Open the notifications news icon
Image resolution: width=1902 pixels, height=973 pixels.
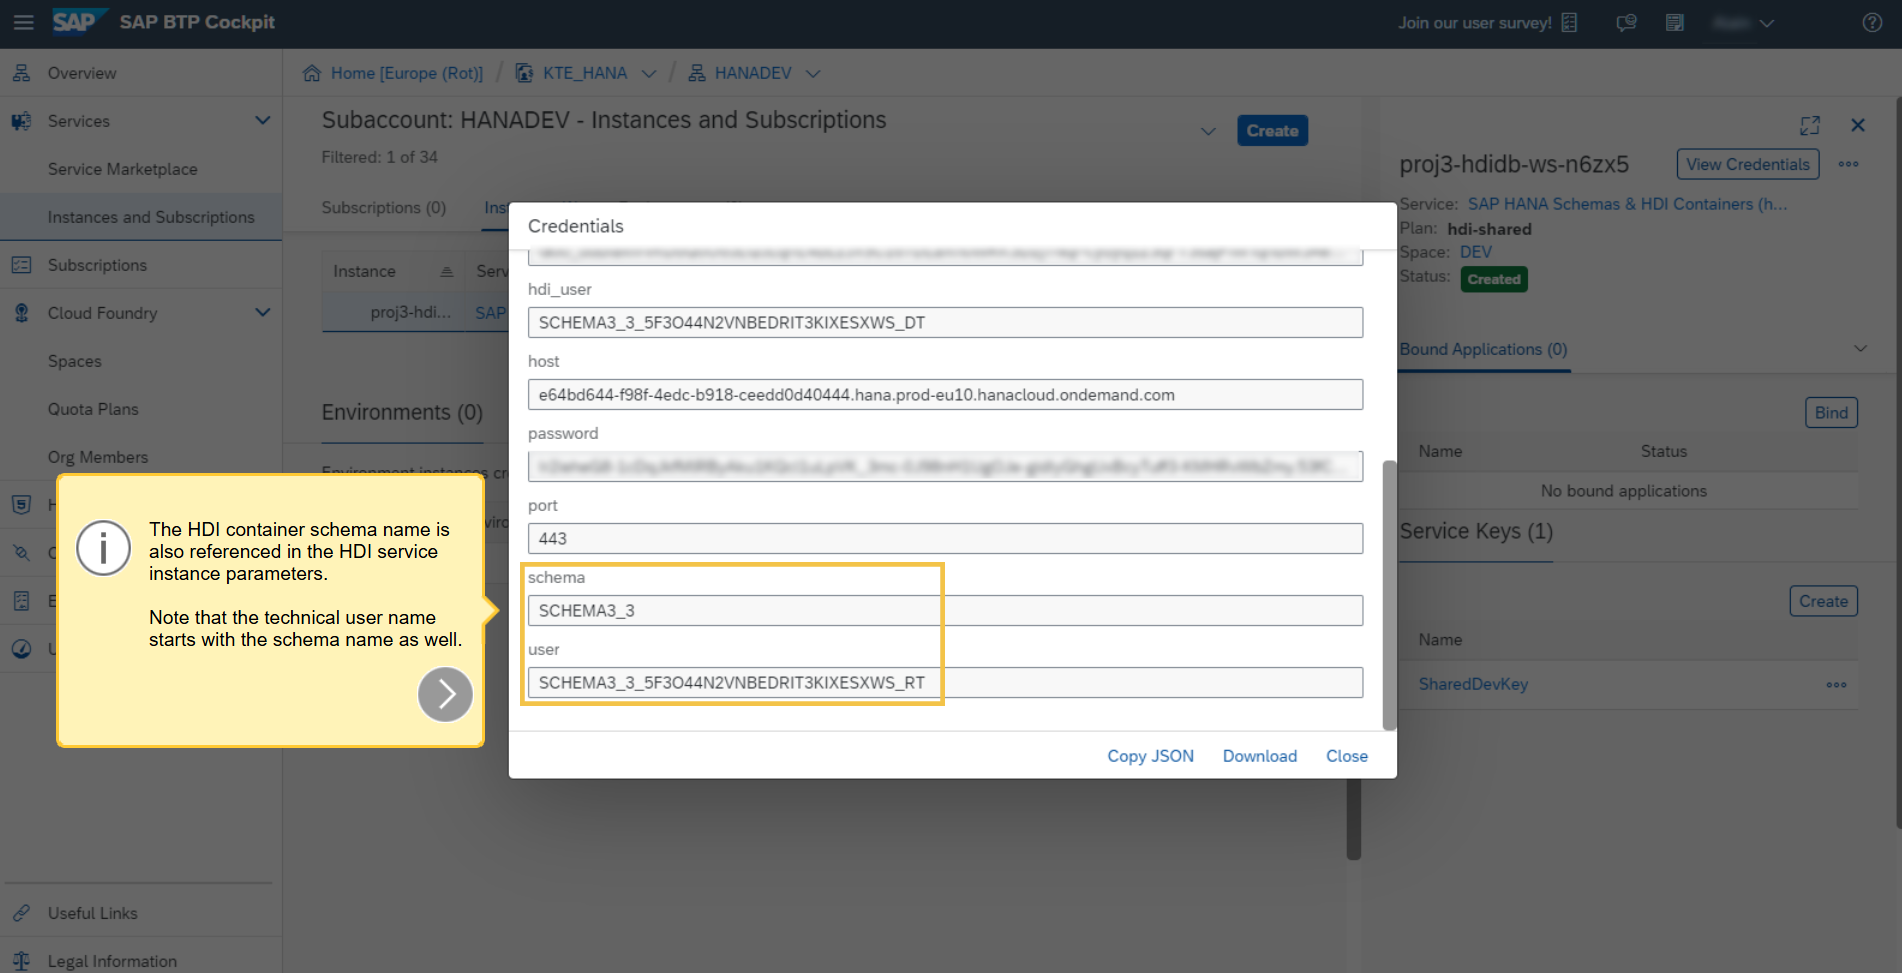click(x=1675, y=22)
